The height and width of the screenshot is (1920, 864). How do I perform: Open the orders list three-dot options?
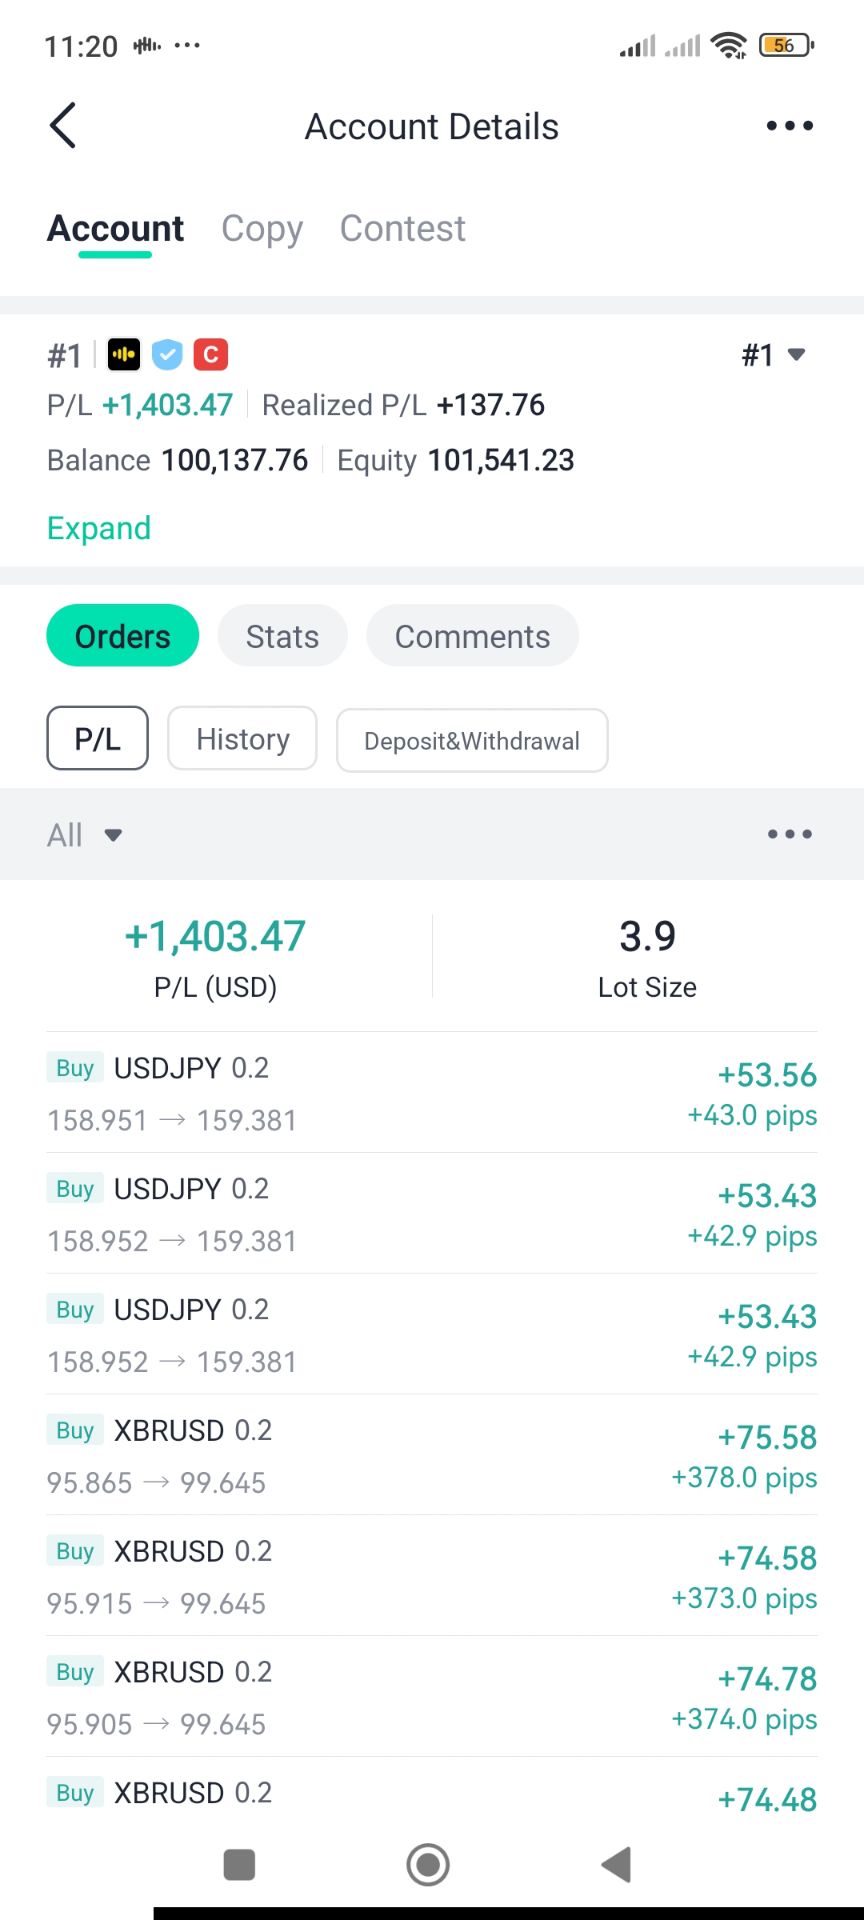tap(789, 834)
